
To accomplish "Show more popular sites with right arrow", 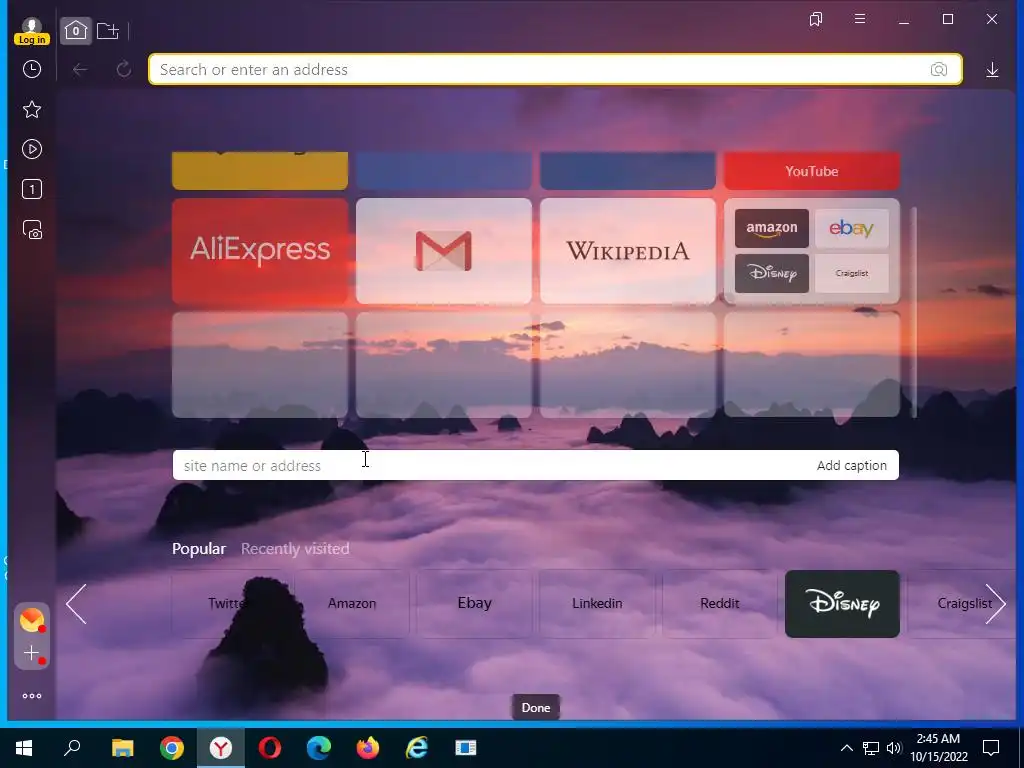I will click(995, 604).
